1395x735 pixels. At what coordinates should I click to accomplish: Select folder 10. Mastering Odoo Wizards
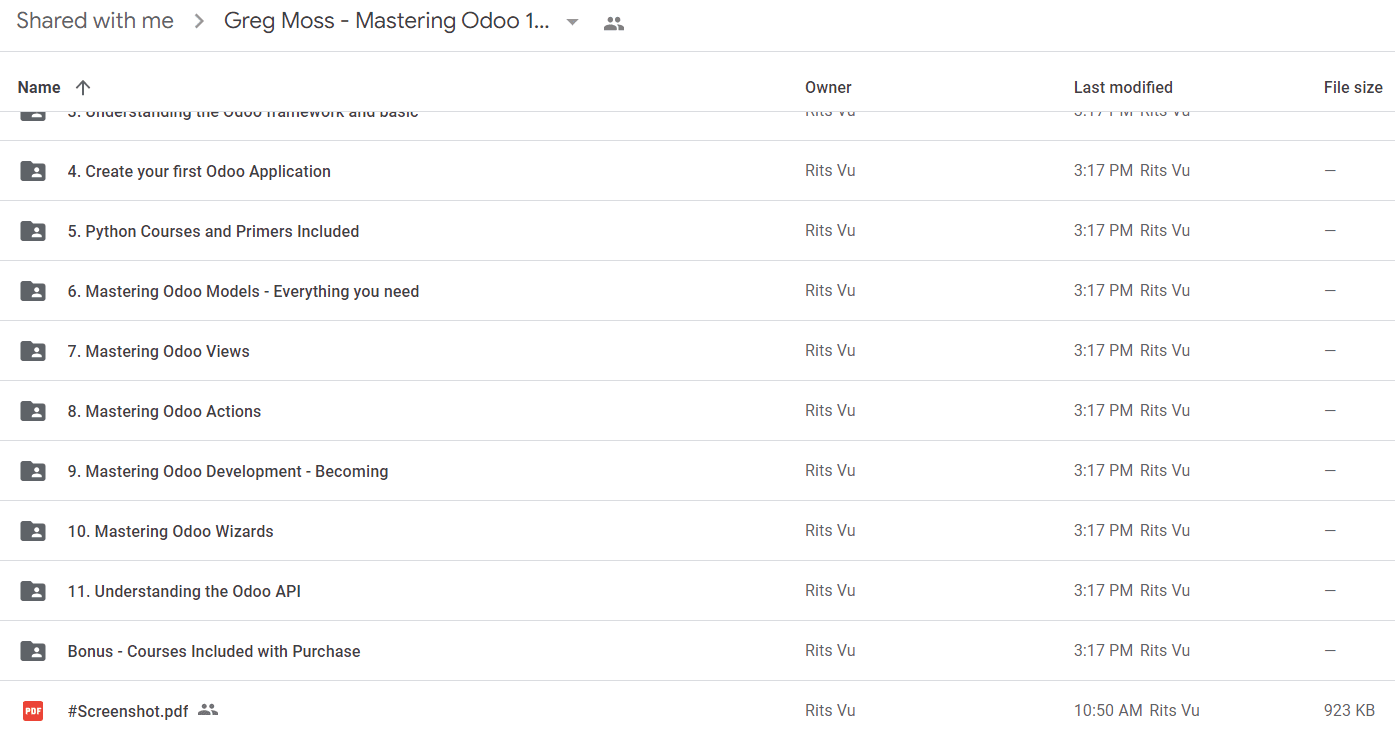point(170,531)
